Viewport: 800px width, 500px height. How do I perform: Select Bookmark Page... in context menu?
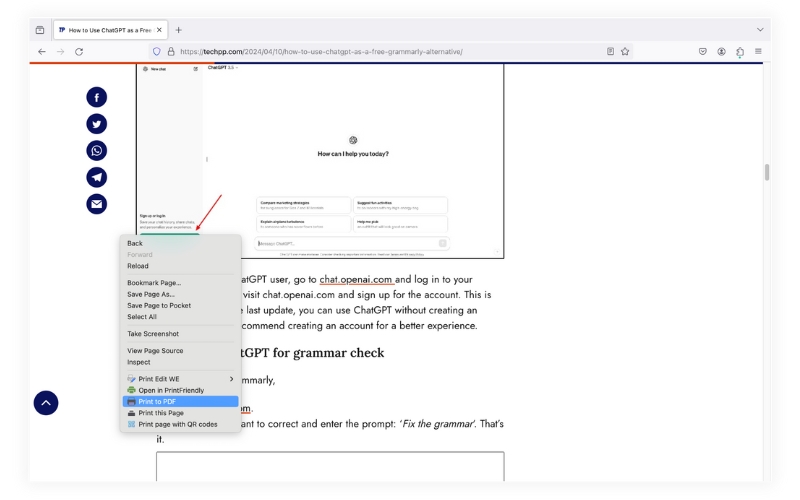point(180,283)
